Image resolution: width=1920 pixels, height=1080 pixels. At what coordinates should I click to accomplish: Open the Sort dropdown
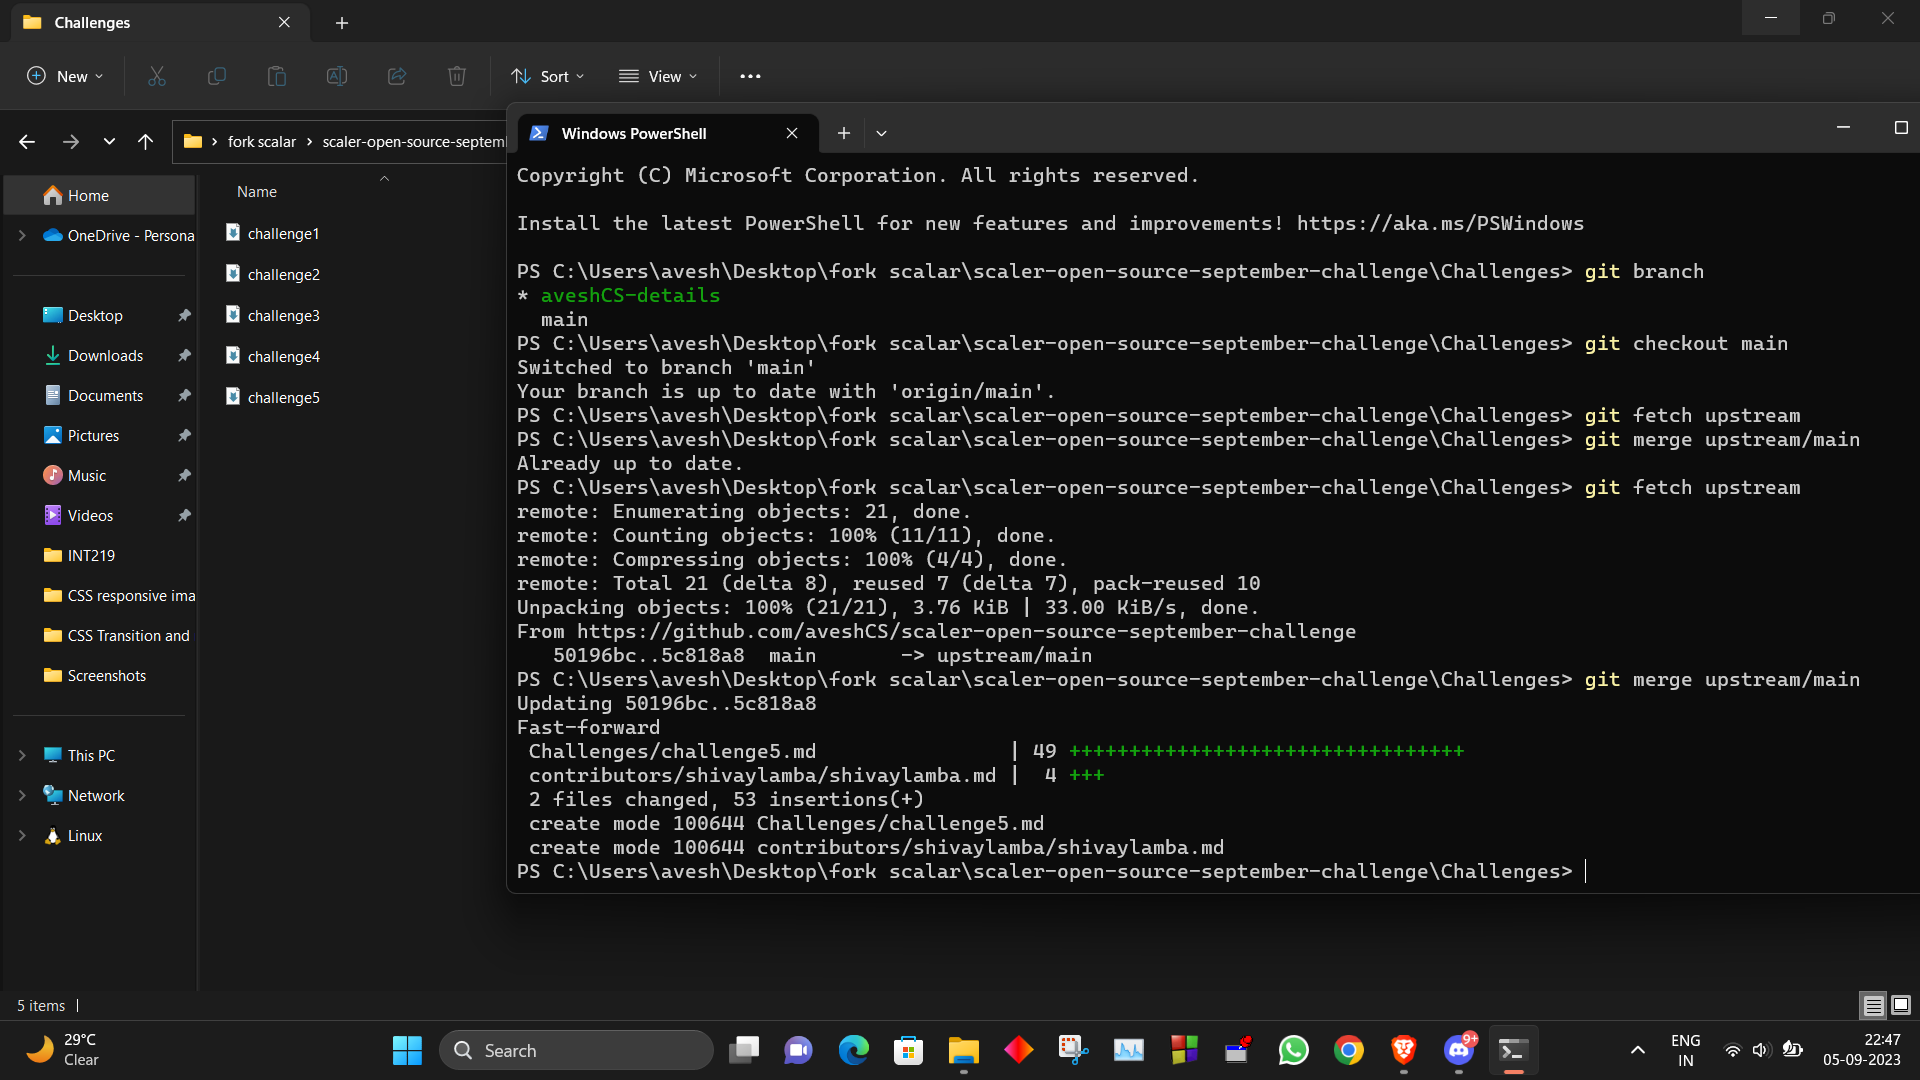click(546, 75)
